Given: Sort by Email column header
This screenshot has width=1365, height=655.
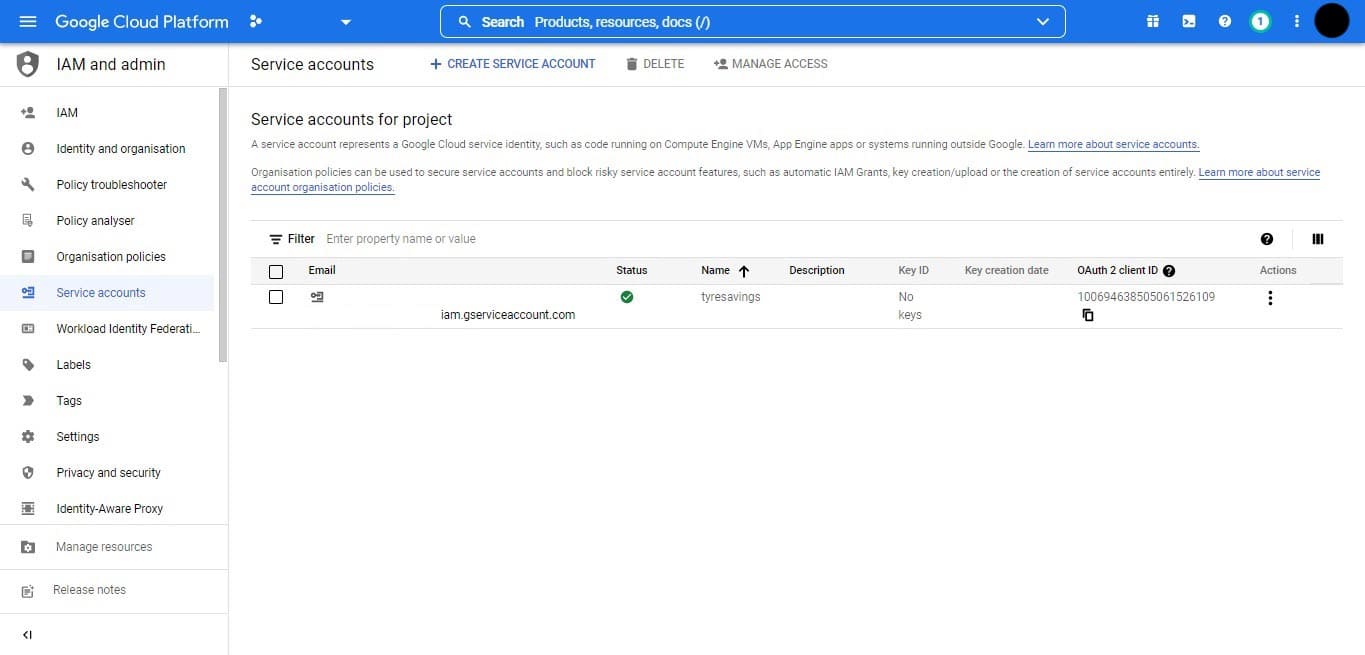Looking at the screenshot, I should pyautogui.click(x=322, y=270).
